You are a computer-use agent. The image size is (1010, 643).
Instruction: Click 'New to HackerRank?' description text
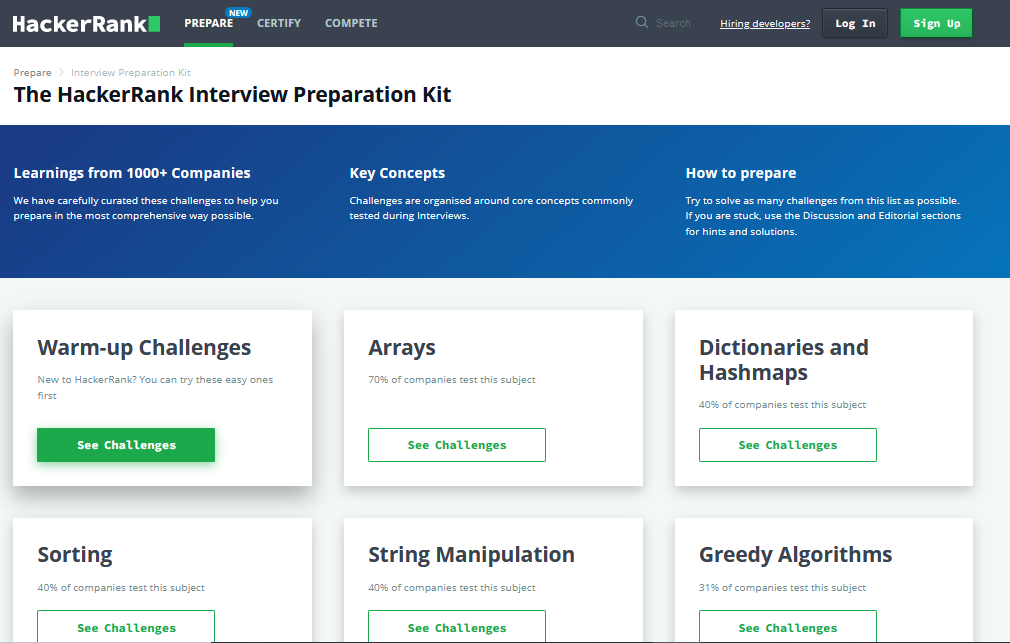(x=155, y=387)
